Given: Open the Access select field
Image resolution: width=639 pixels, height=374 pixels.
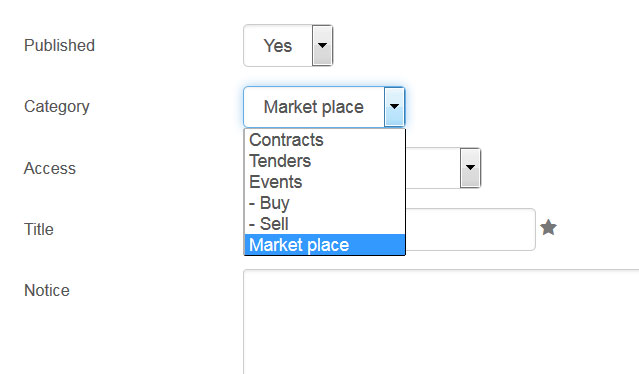Looking at the screenshot, I should click(443, 168).
